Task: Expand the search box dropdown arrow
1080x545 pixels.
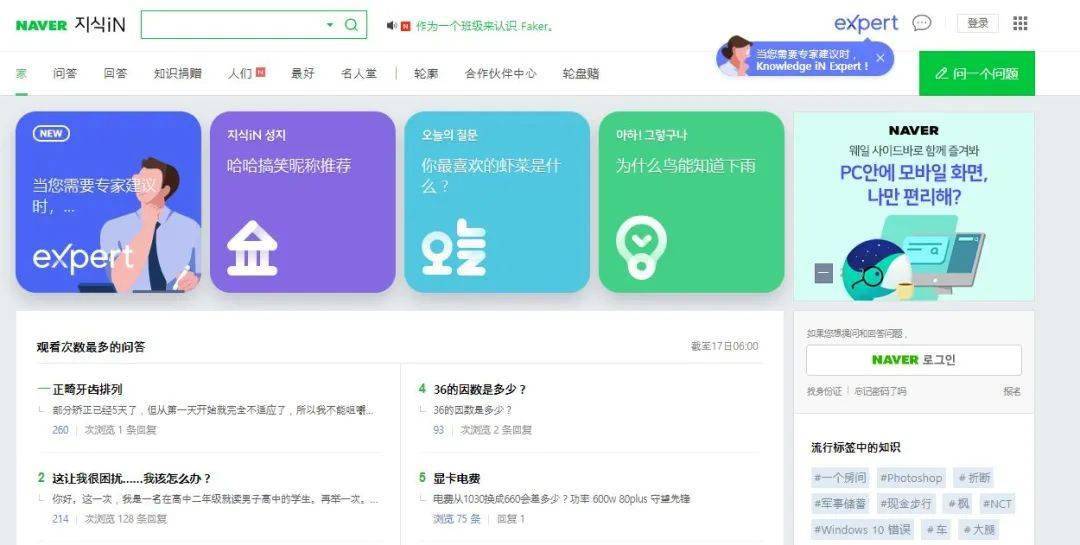Action: [x=330, y=25]
